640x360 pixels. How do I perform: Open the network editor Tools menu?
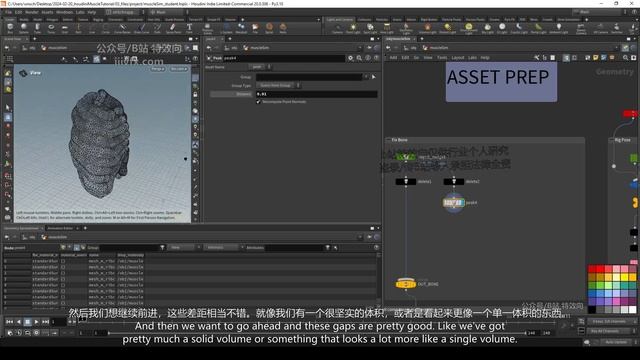click(x=442, y=58)
